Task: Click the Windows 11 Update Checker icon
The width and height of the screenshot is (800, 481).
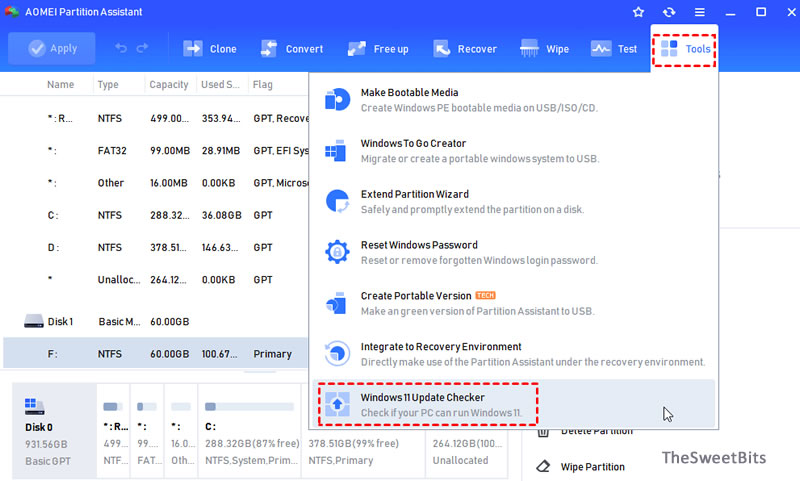Action: click(337, 404)
